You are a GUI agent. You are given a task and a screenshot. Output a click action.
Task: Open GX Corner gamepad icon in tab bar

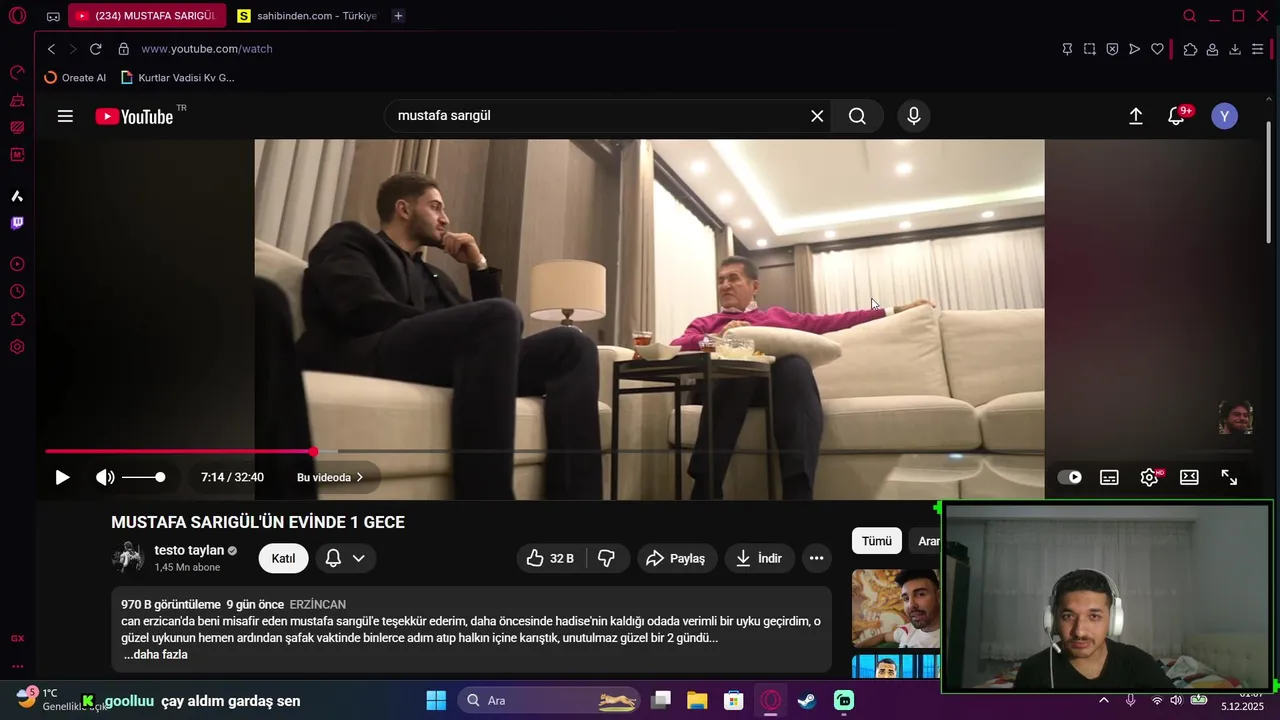(53, 16)
